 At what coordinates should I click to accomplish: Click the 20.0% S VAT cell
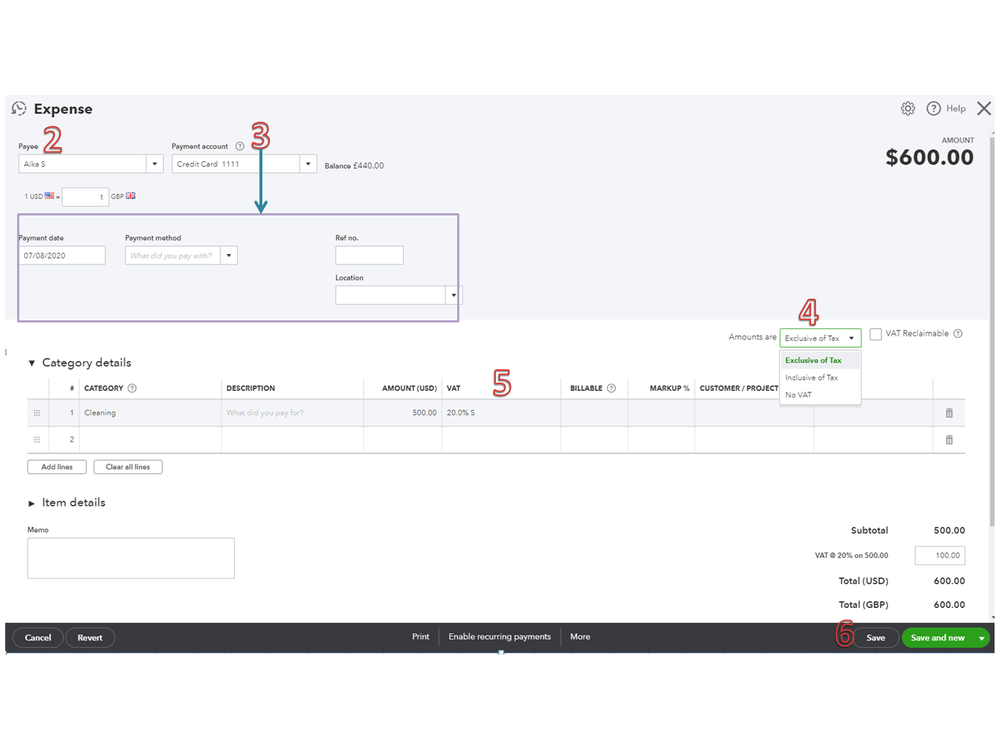501,413
